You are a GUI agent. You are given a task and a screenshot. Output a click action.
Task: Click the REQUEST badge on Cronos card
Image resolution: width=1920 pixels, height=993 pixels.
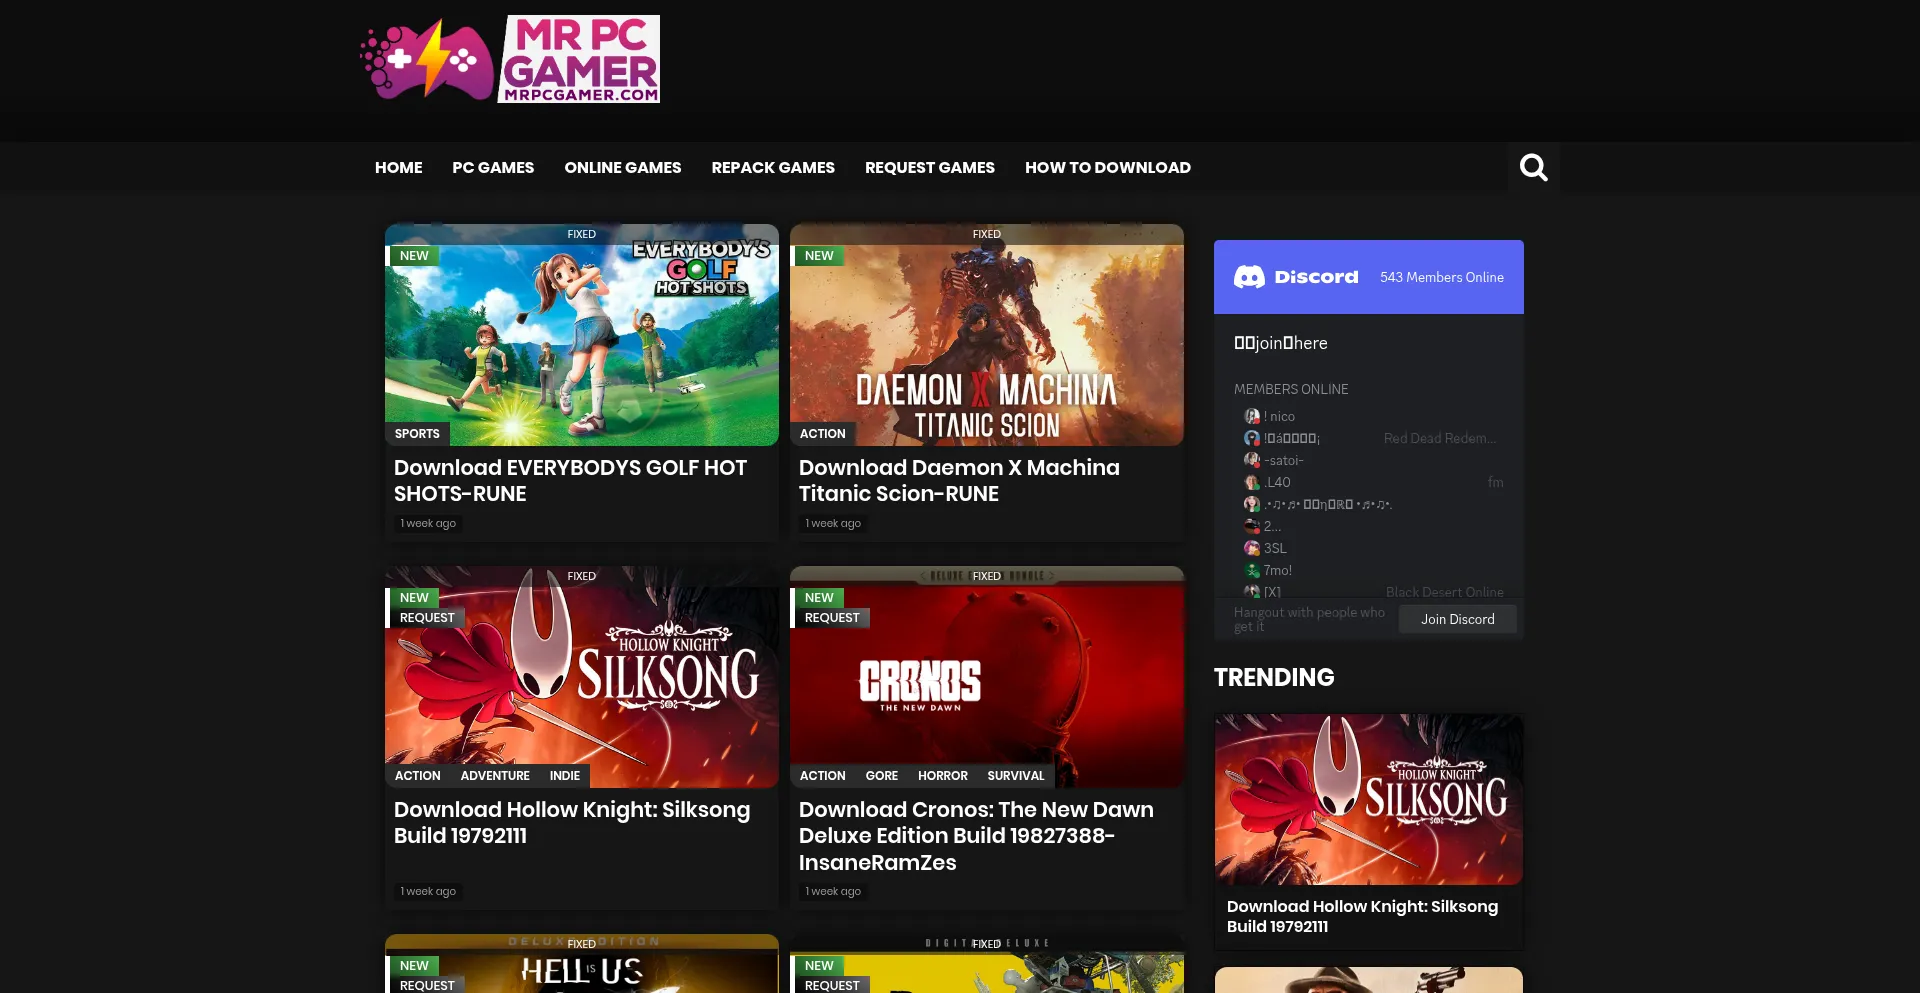[832, 618]
